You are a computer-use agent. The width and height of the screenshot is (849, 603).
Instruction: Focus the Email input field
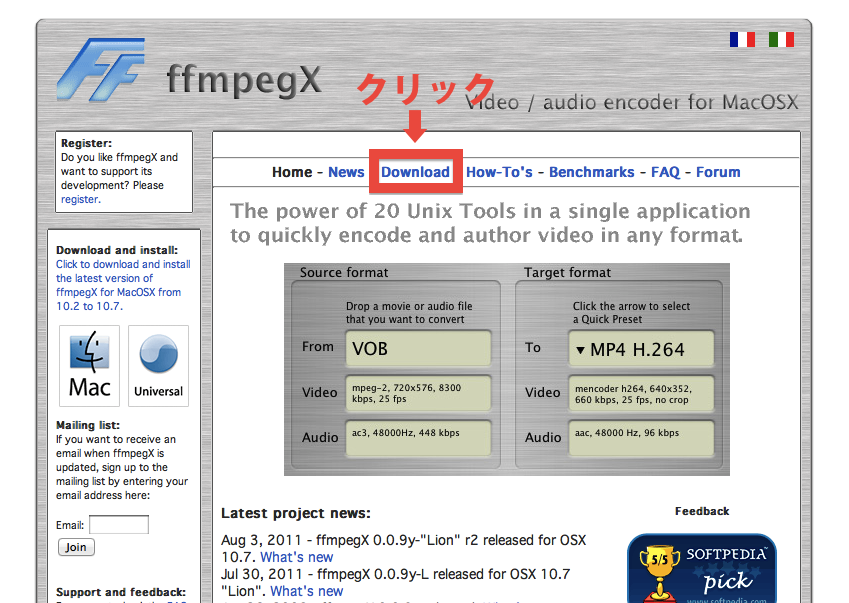(119, 525)
